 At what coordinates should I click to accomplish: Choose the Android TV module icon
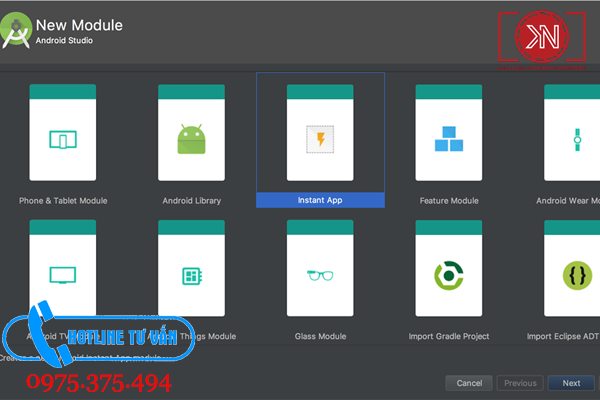[63, 275]
